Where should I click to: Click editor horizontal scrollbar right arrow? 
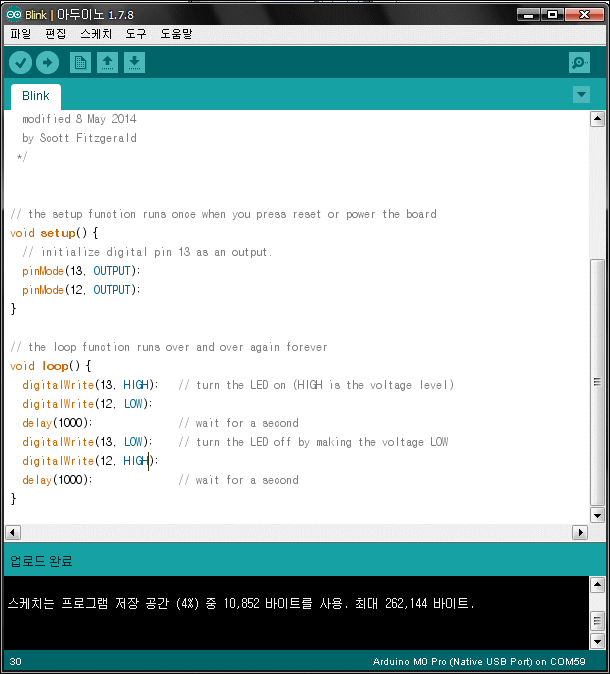[580, 533]
